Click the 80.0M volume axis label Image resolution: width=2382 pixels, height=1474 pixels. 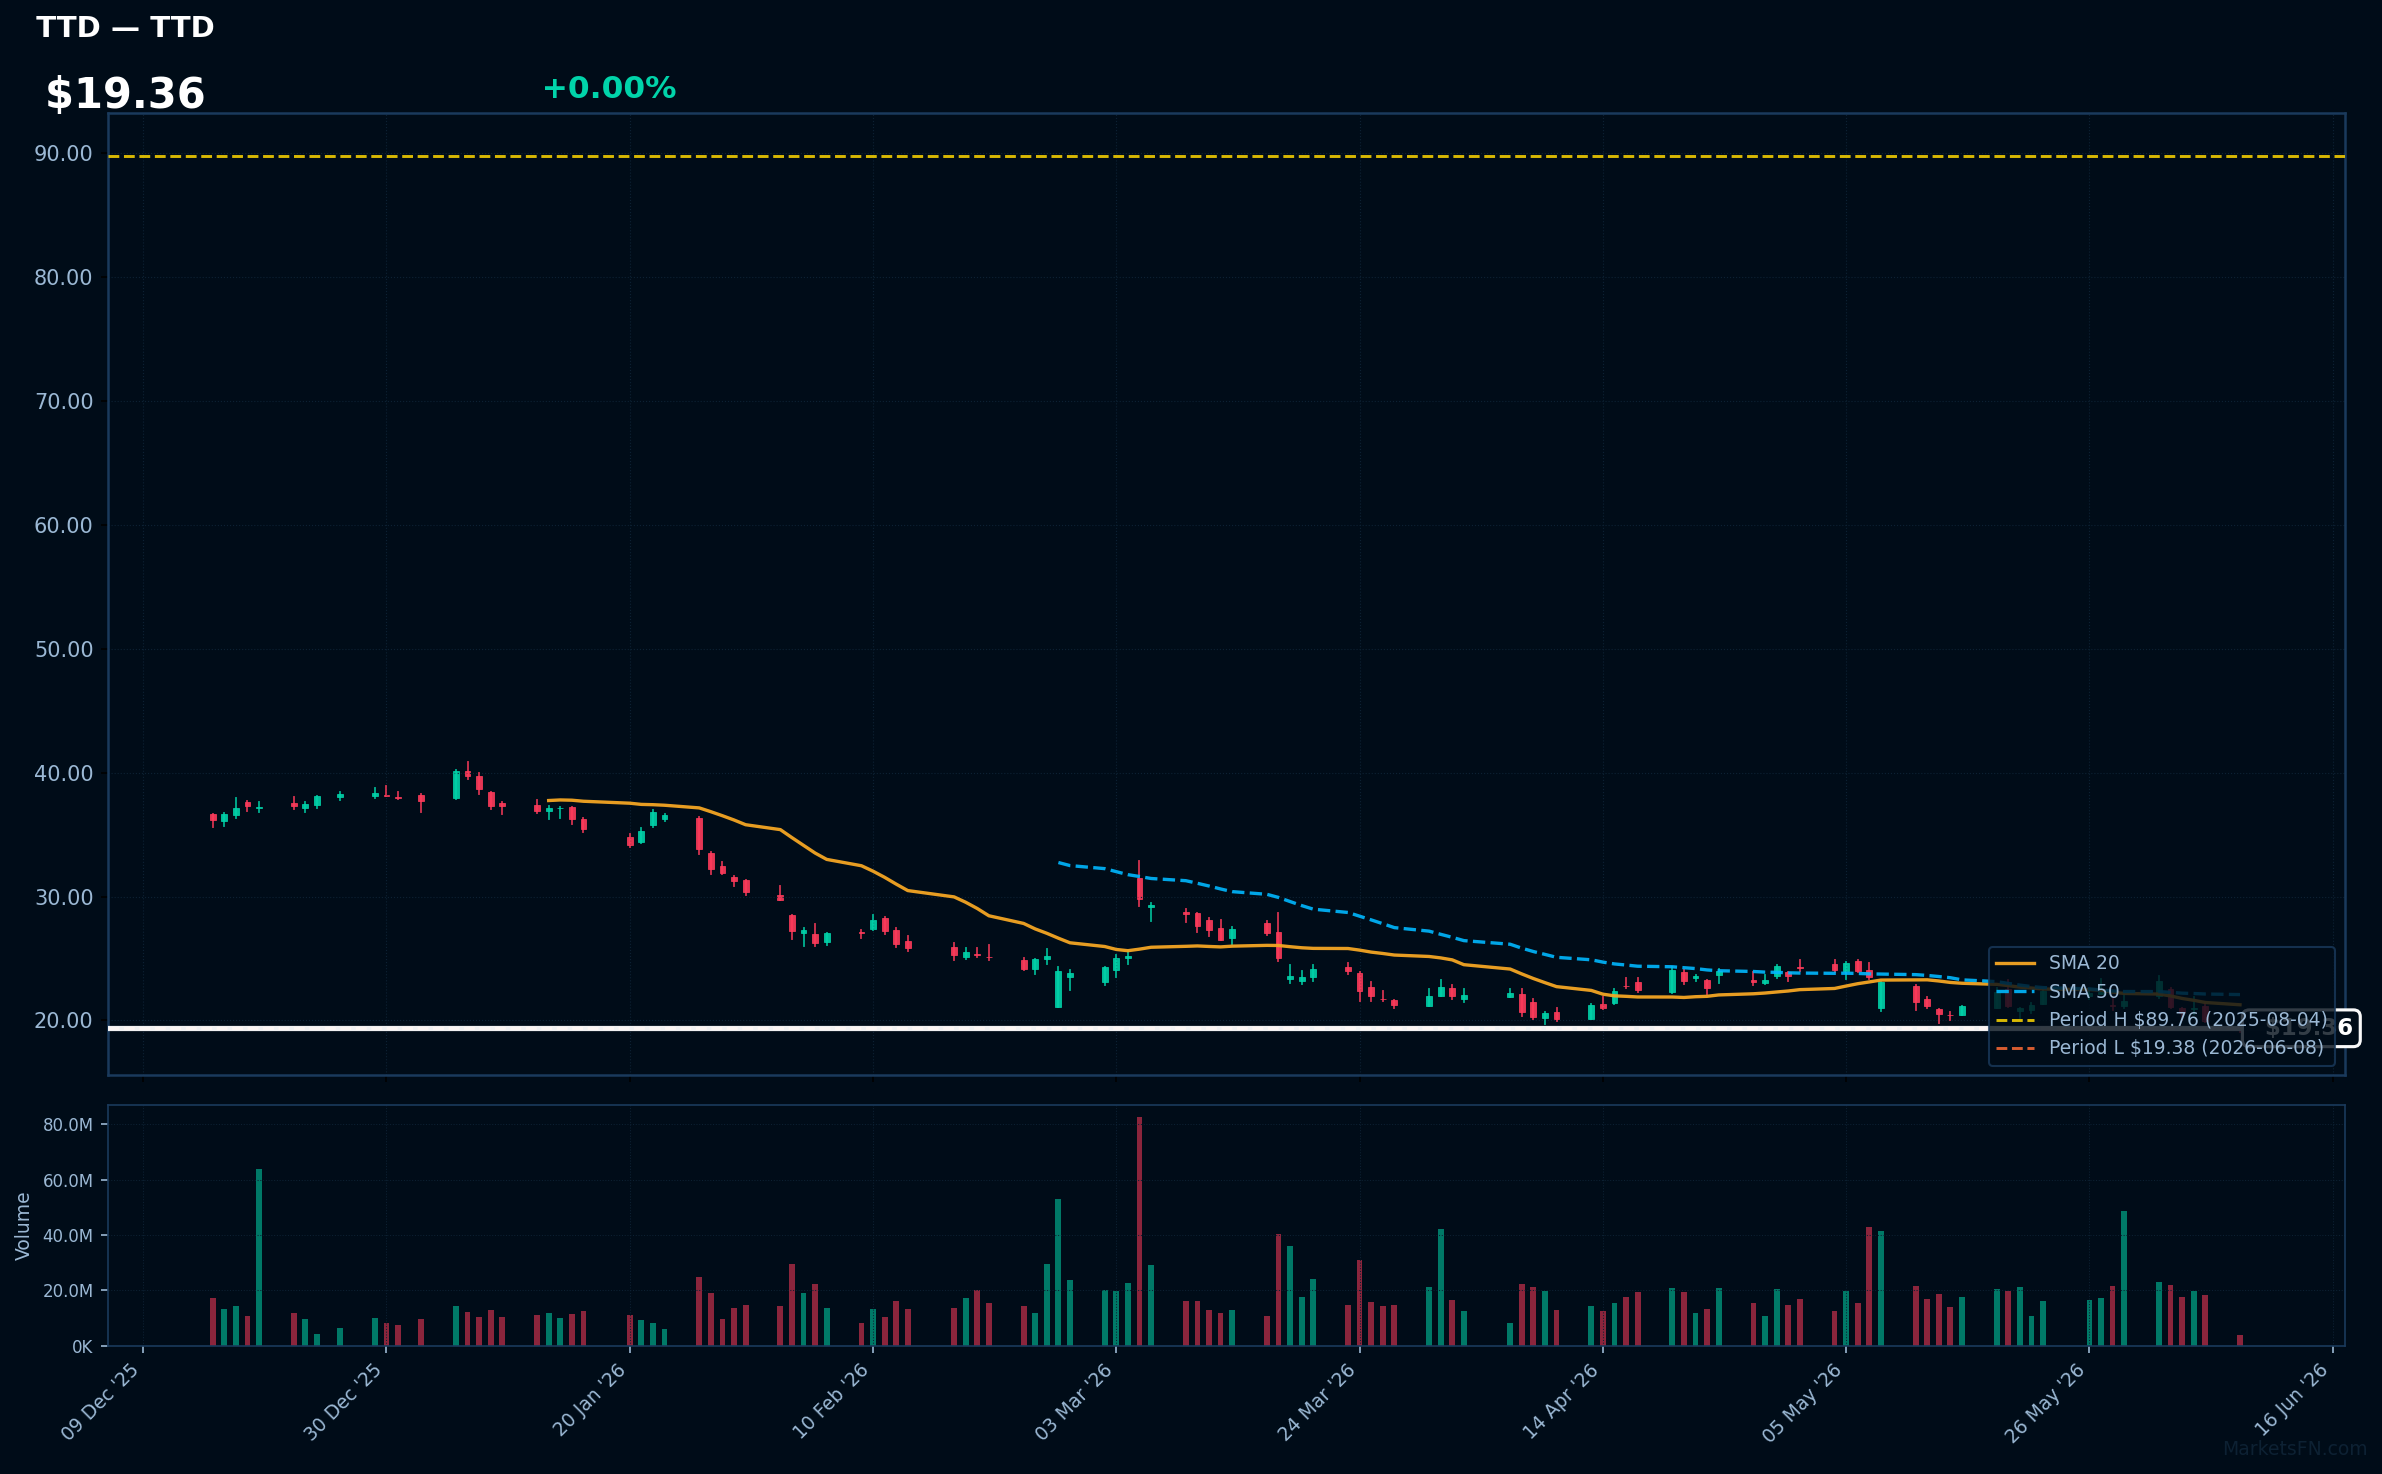(x=68, y=1125)
